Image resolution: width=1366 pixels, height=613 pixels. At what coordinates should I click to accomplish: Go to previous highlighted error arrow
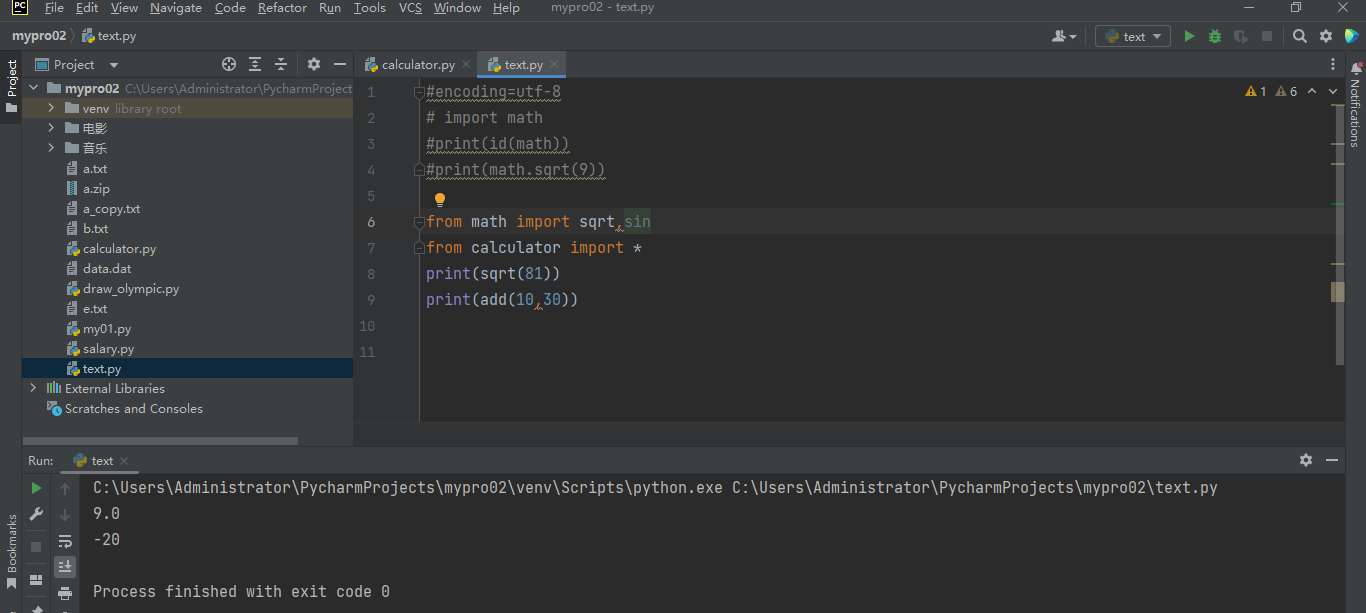pos(1312,91)
